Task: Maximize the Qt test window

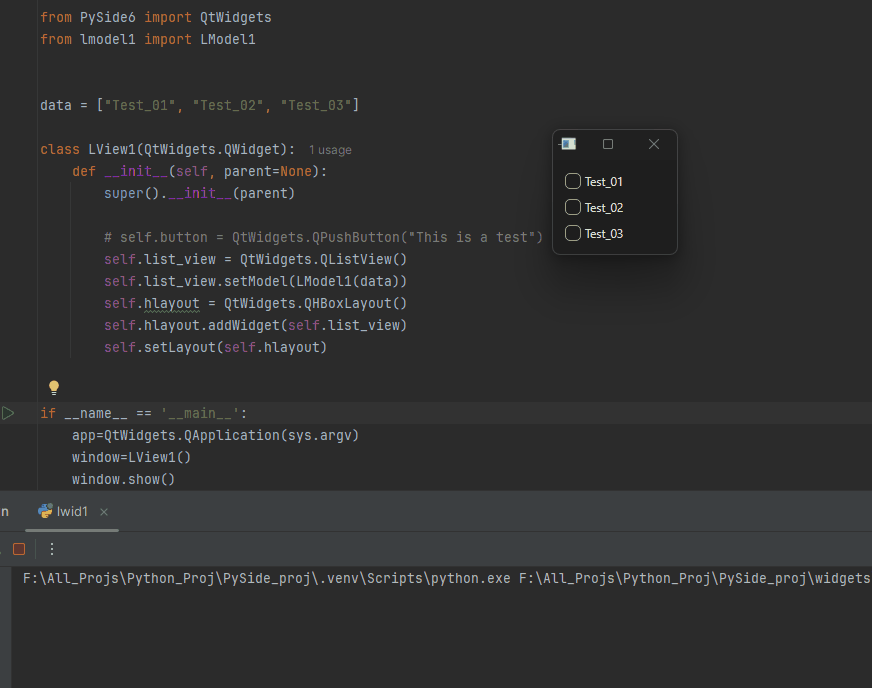Action: [608, 143]
